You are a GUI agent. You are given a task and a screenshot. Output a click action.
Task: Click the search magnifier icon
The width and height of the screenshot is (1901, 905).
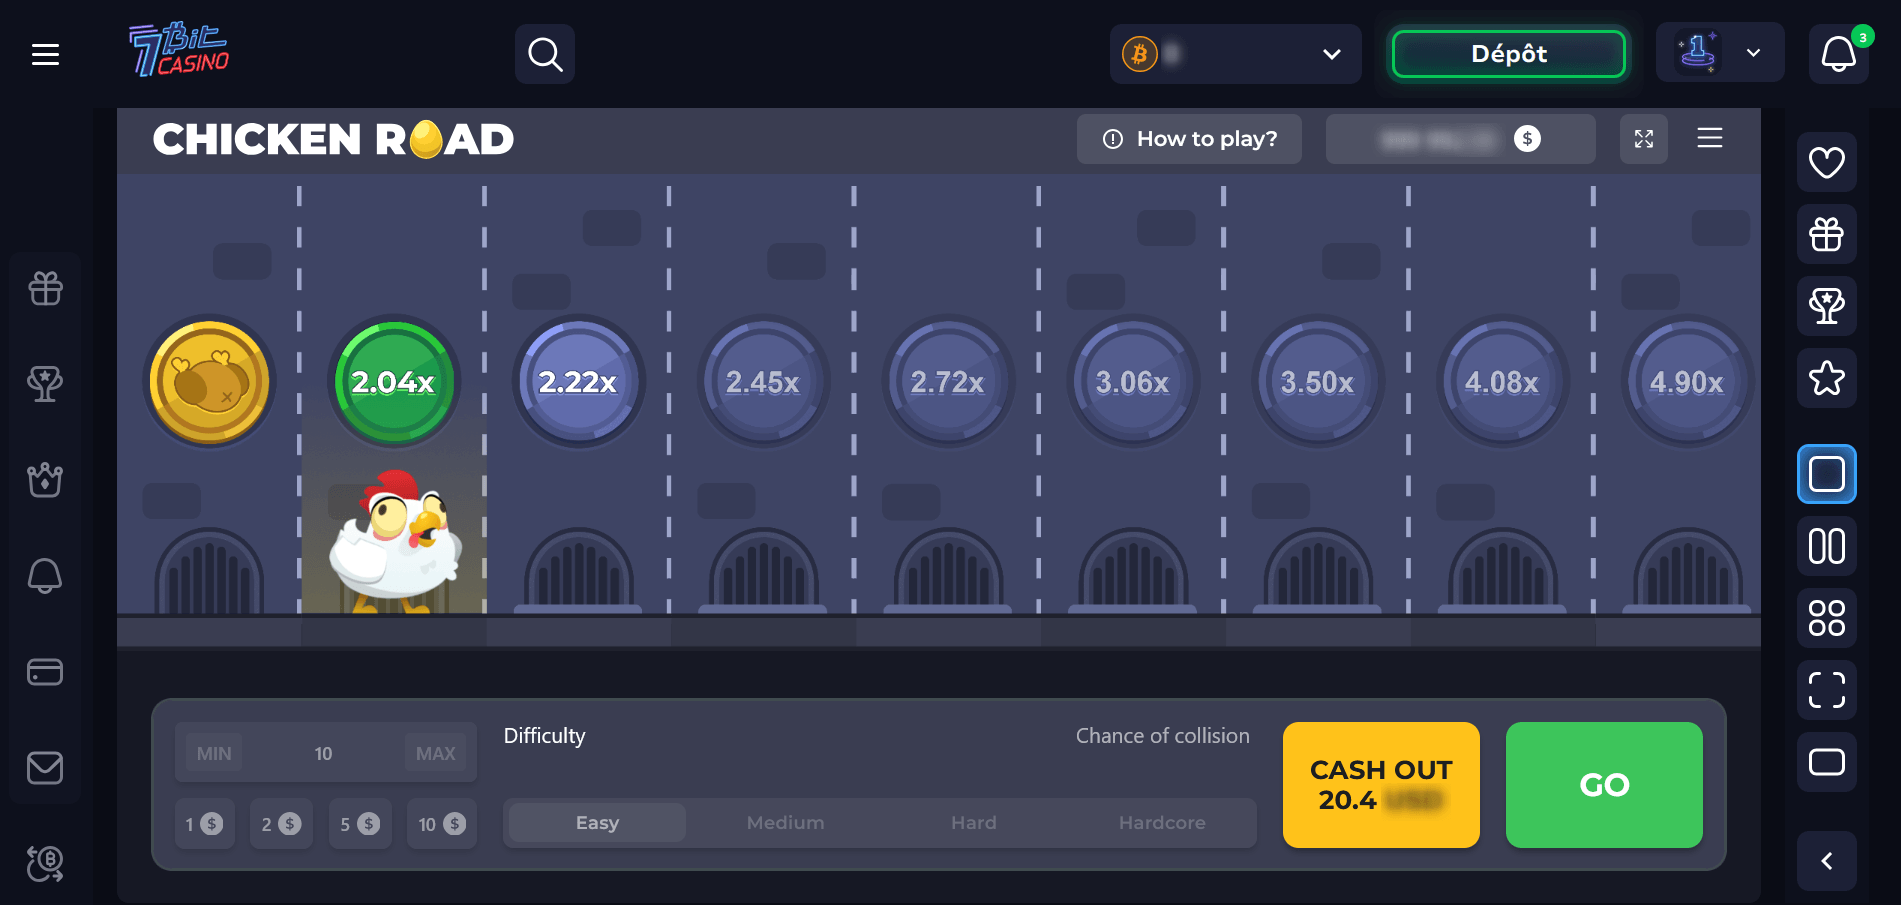545,54
